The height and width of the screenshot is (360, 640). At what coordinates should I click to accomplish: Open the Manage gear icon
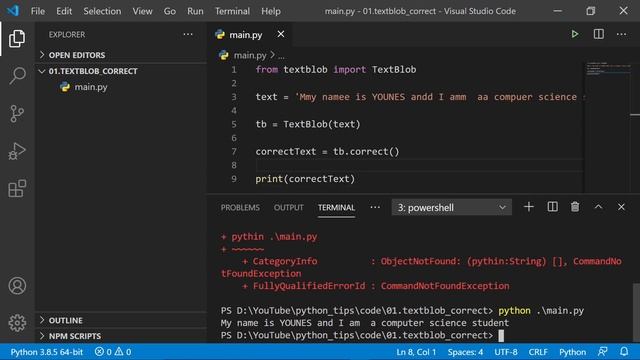tap(17, 323)
